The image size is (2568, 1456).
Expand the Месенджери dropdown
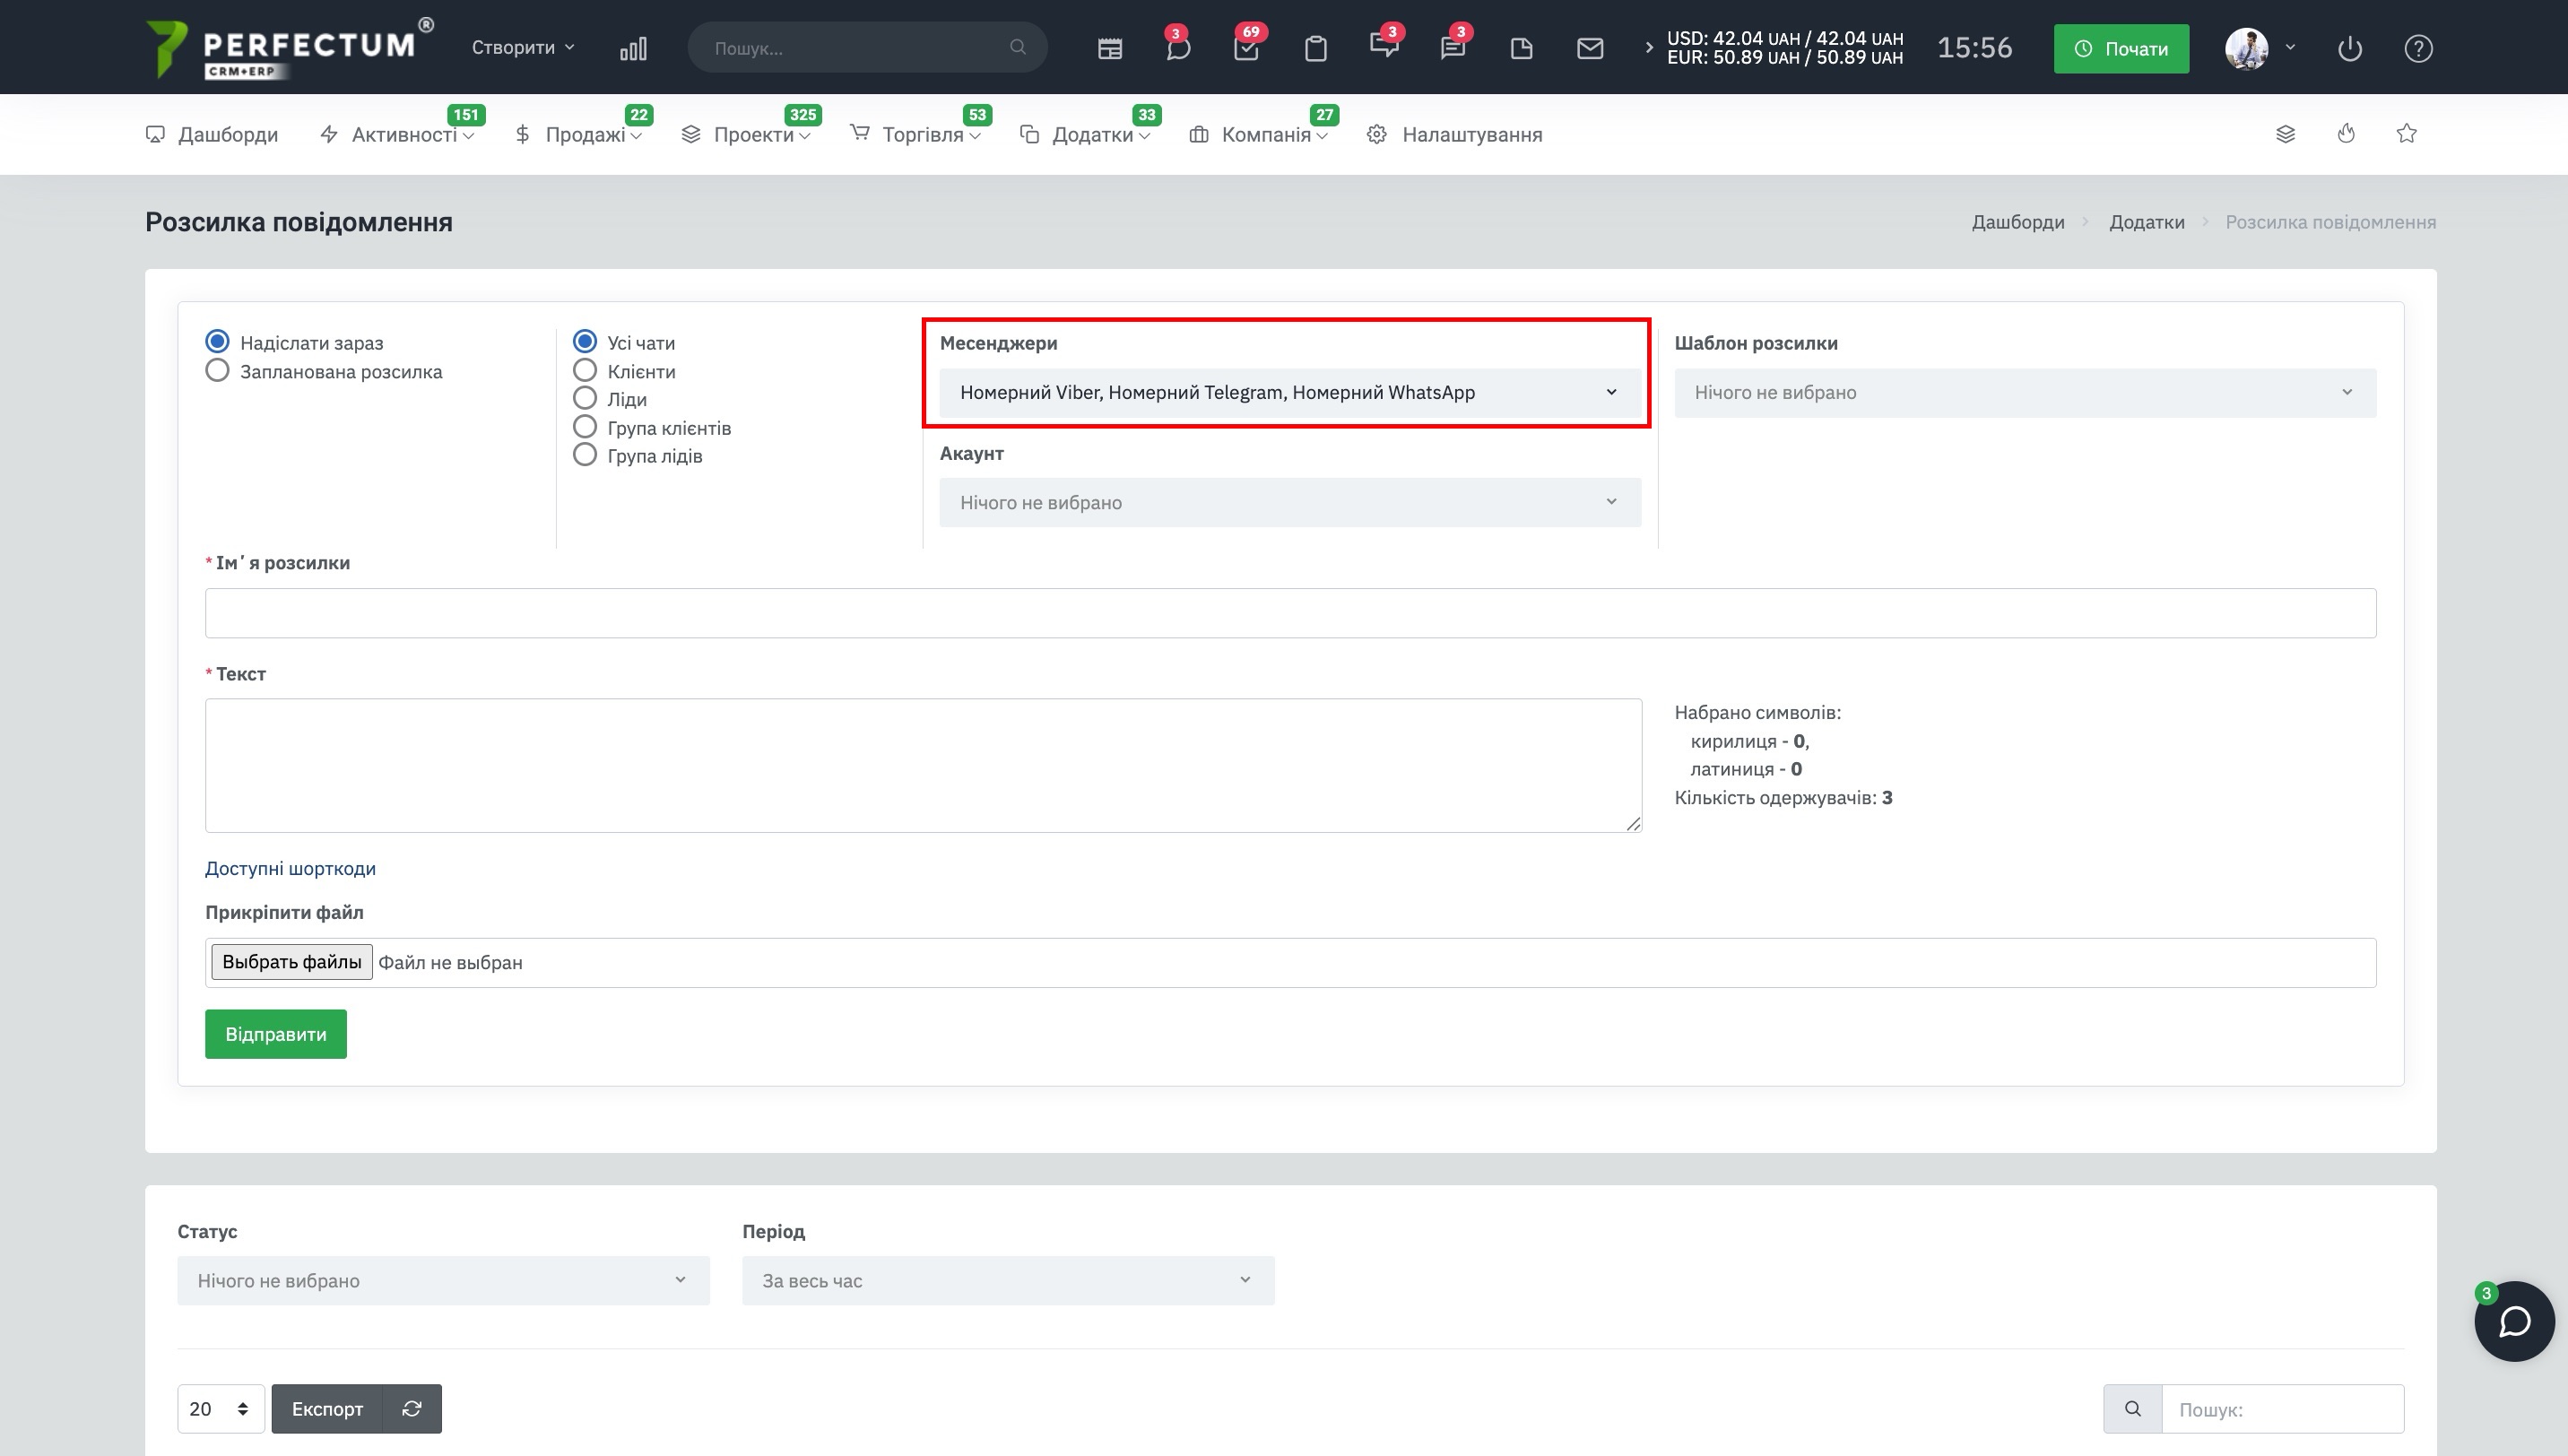point(1289,392)
